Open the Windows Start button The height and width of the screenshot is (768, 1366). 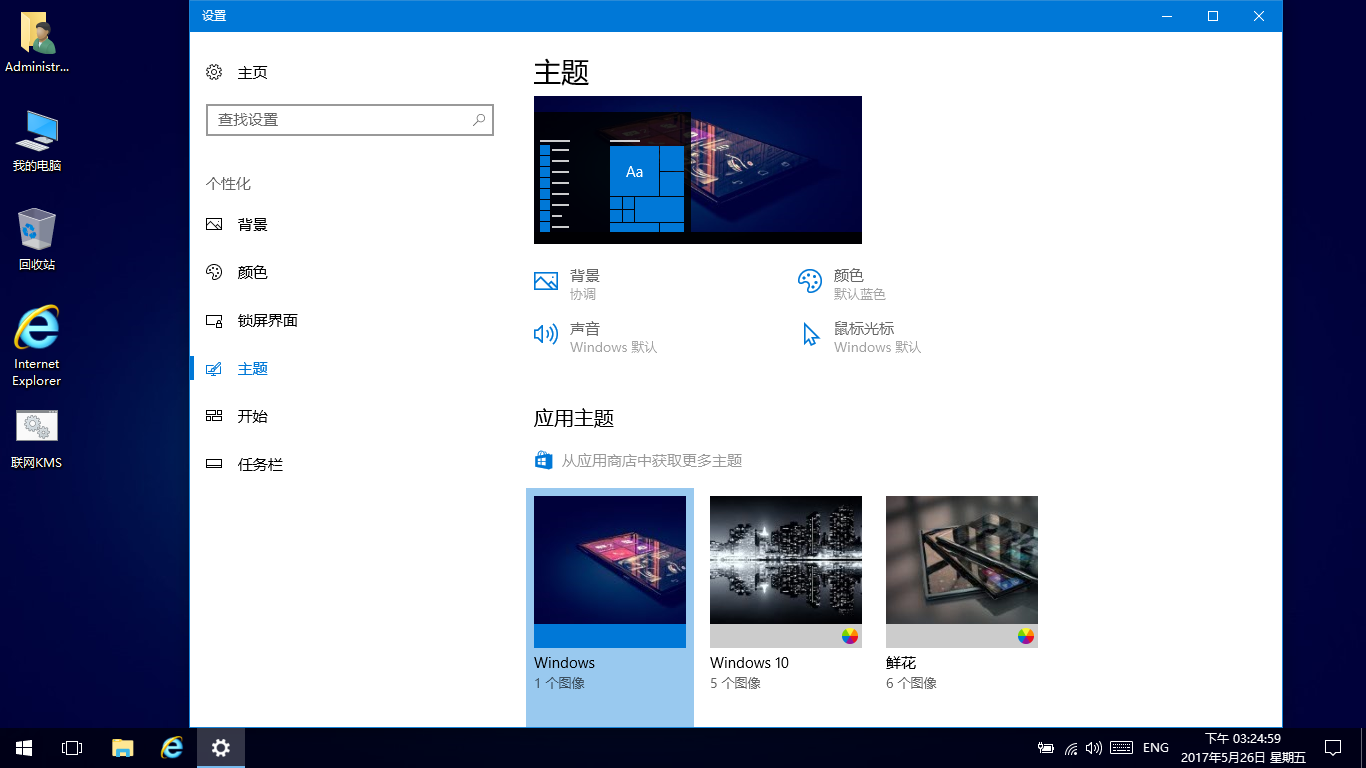[24, 748]
